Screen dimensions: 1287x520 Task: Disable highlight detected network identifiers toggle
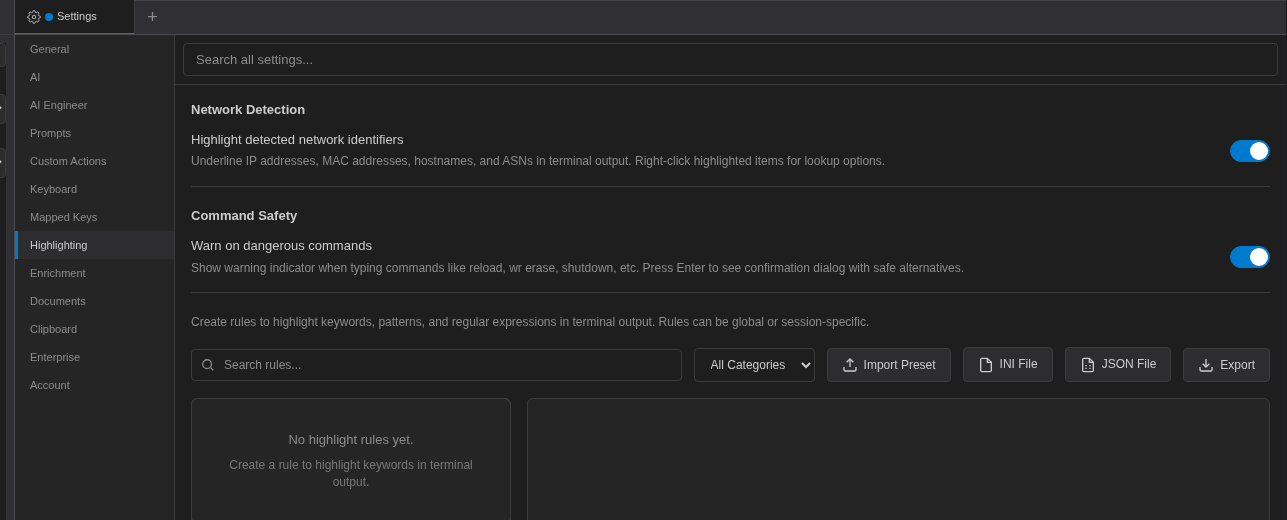pyautogui.click(x=1250, y=151)
